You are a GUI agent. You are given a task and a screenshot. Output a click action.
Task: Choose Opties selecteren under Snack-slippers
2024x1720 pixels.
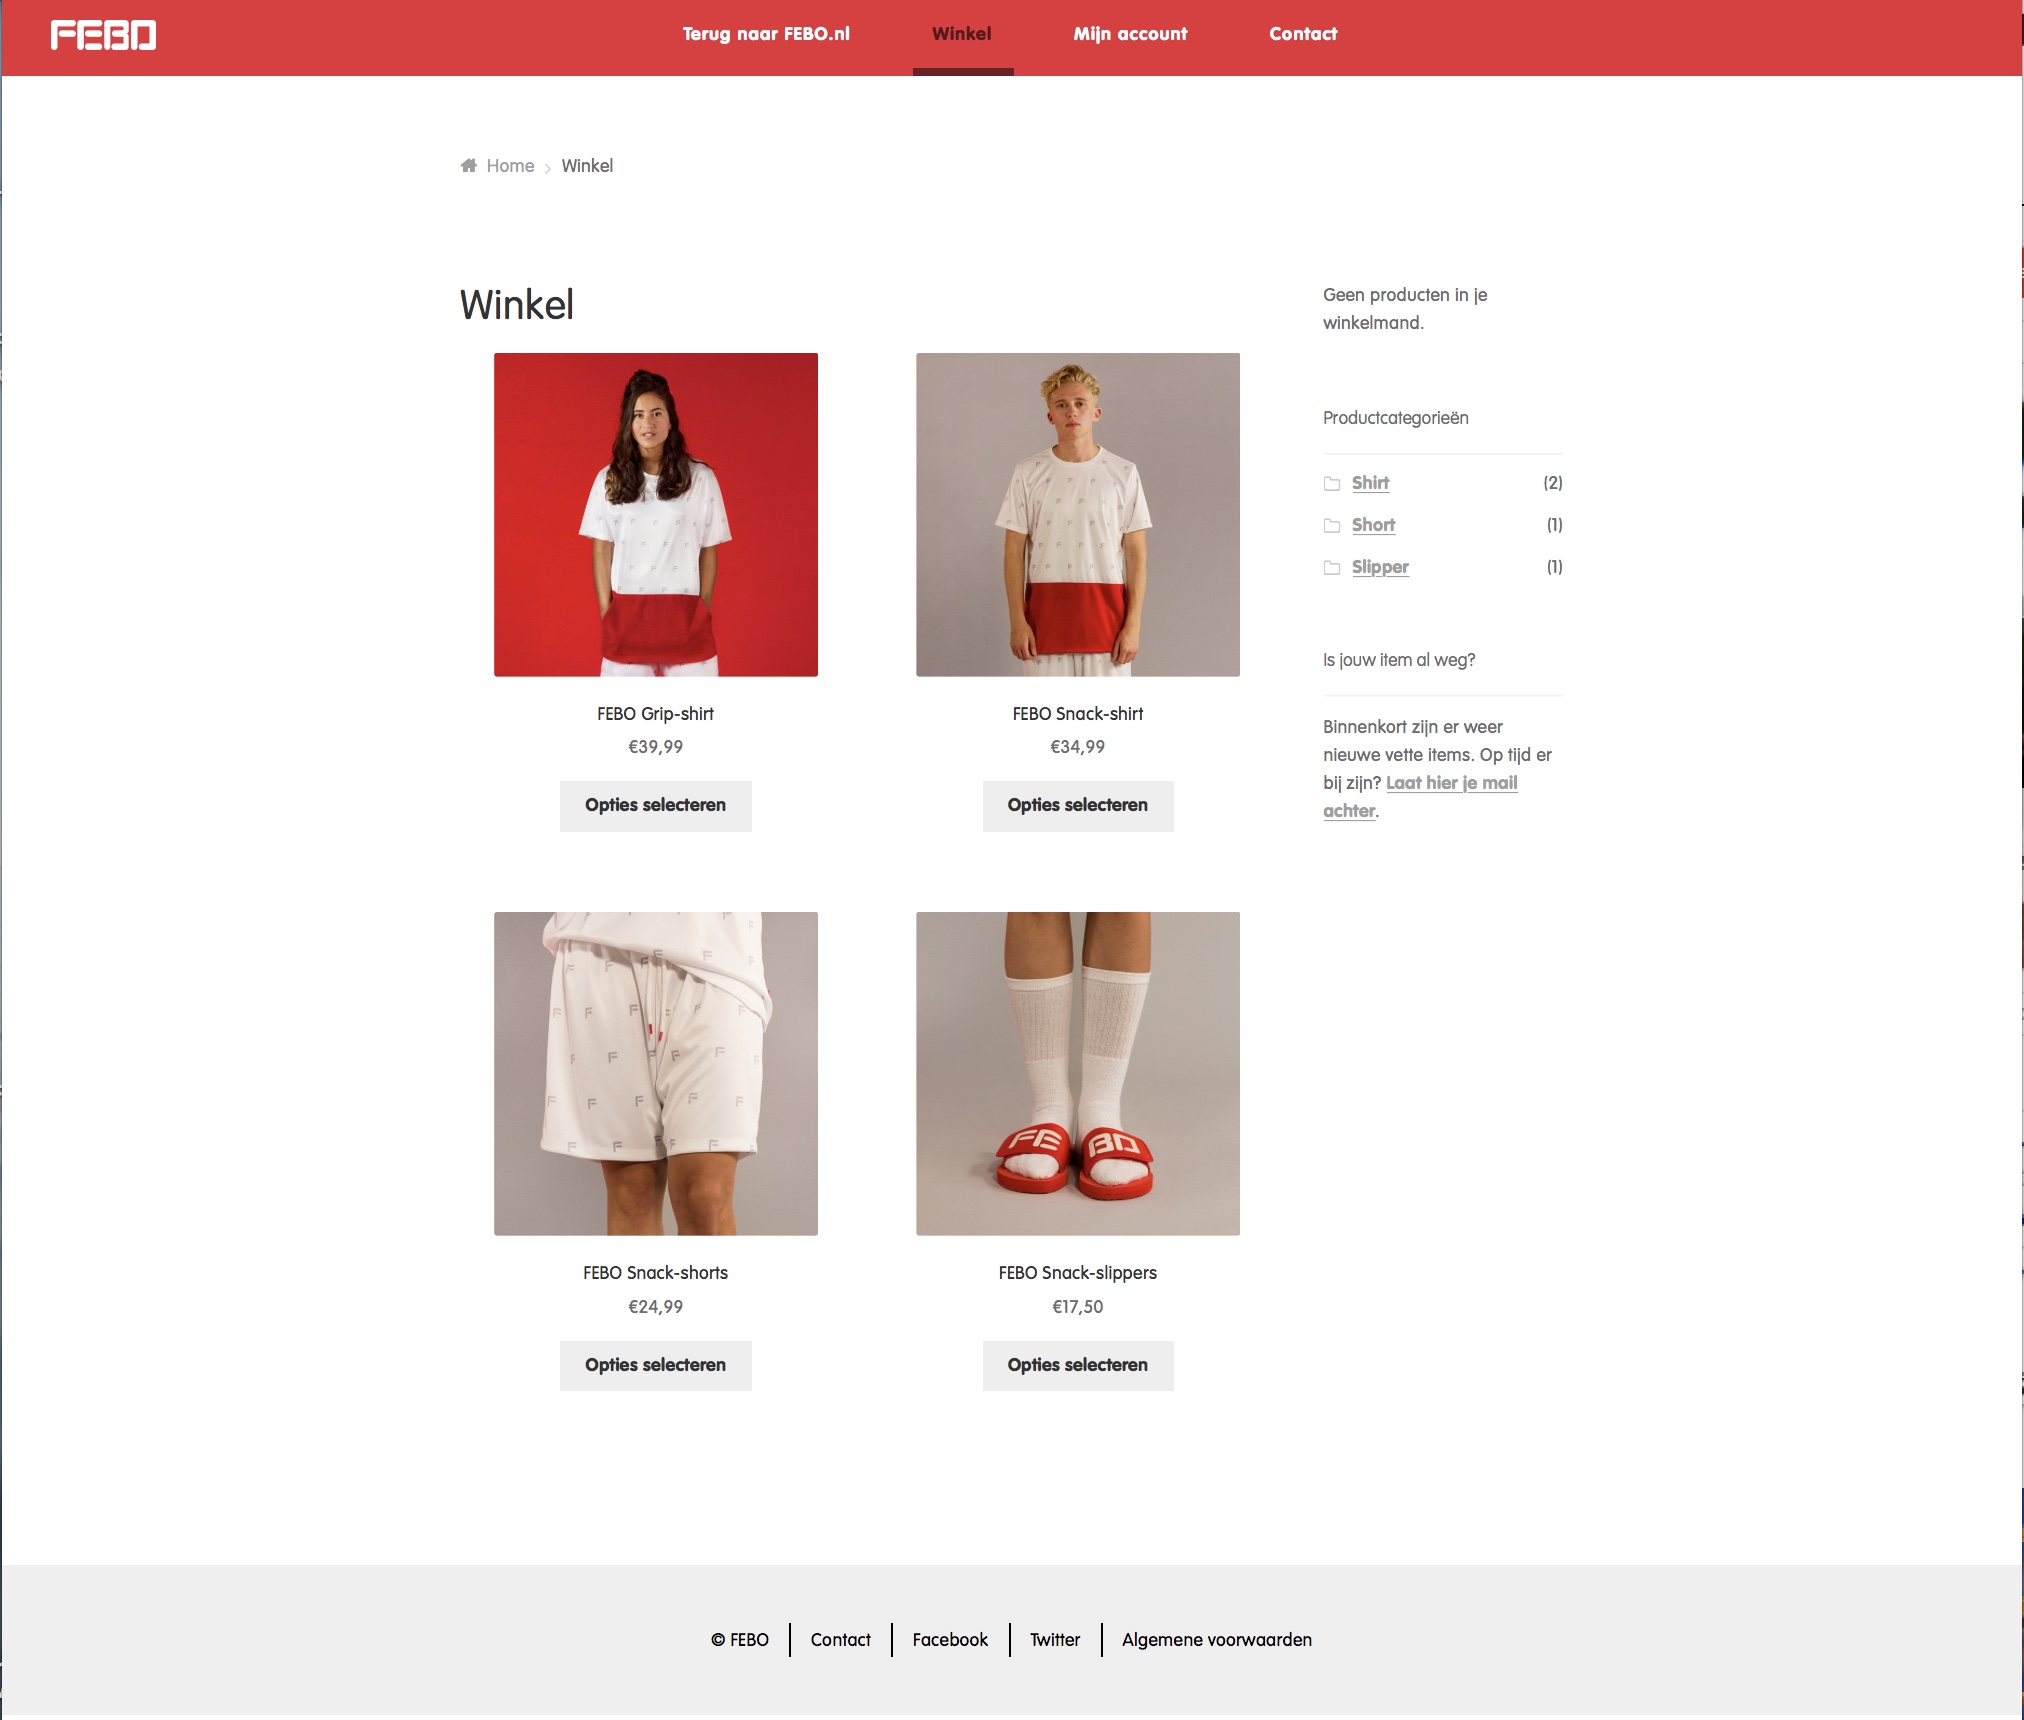tap(1078, 1365)
